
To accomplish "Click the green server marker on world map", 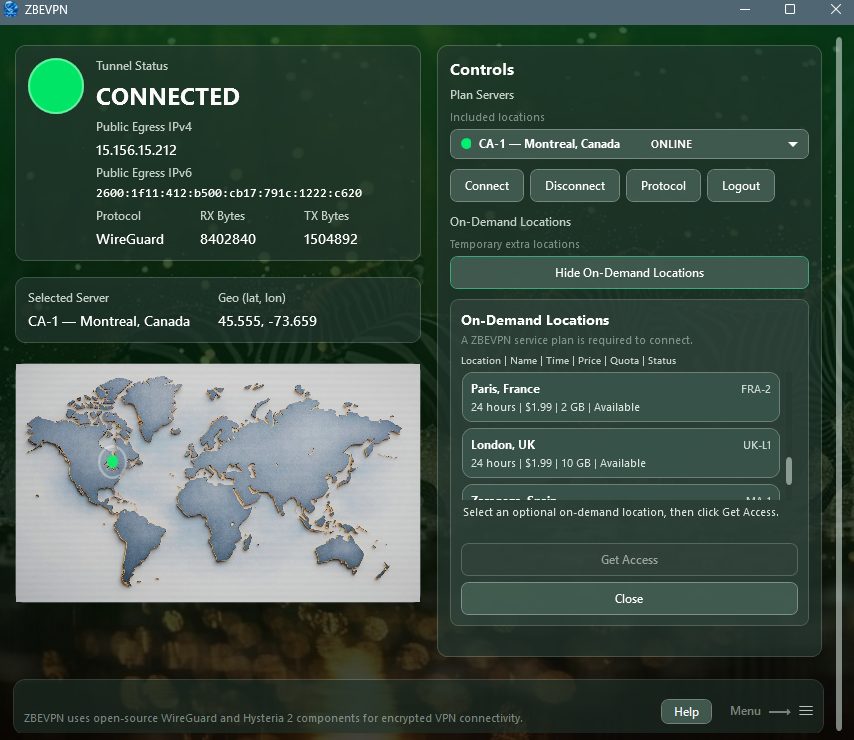I will pos(113,462).
